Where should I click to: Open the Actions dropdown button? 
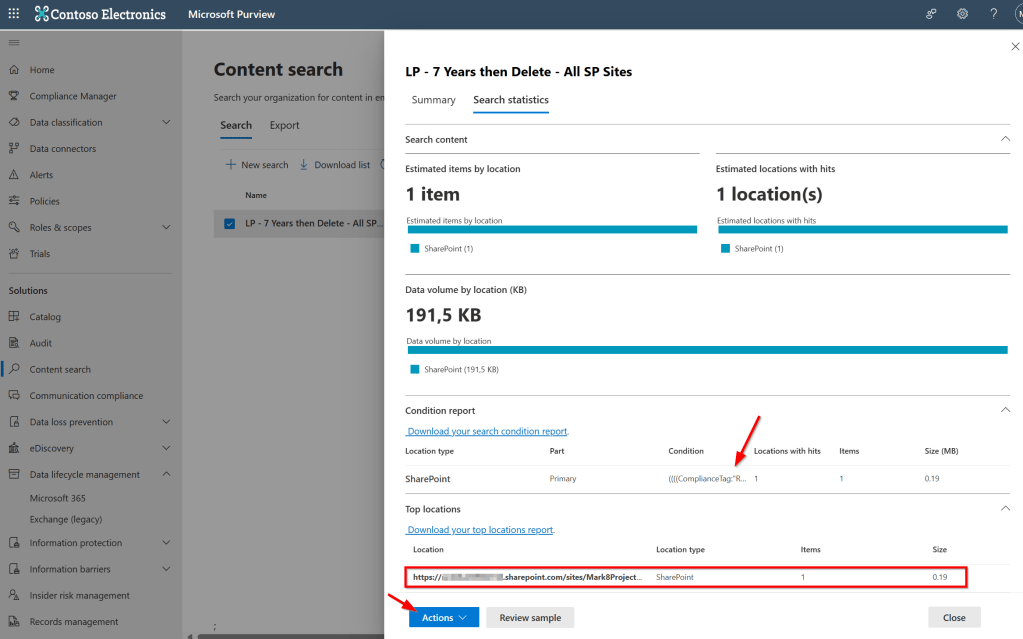pos(443,618)
